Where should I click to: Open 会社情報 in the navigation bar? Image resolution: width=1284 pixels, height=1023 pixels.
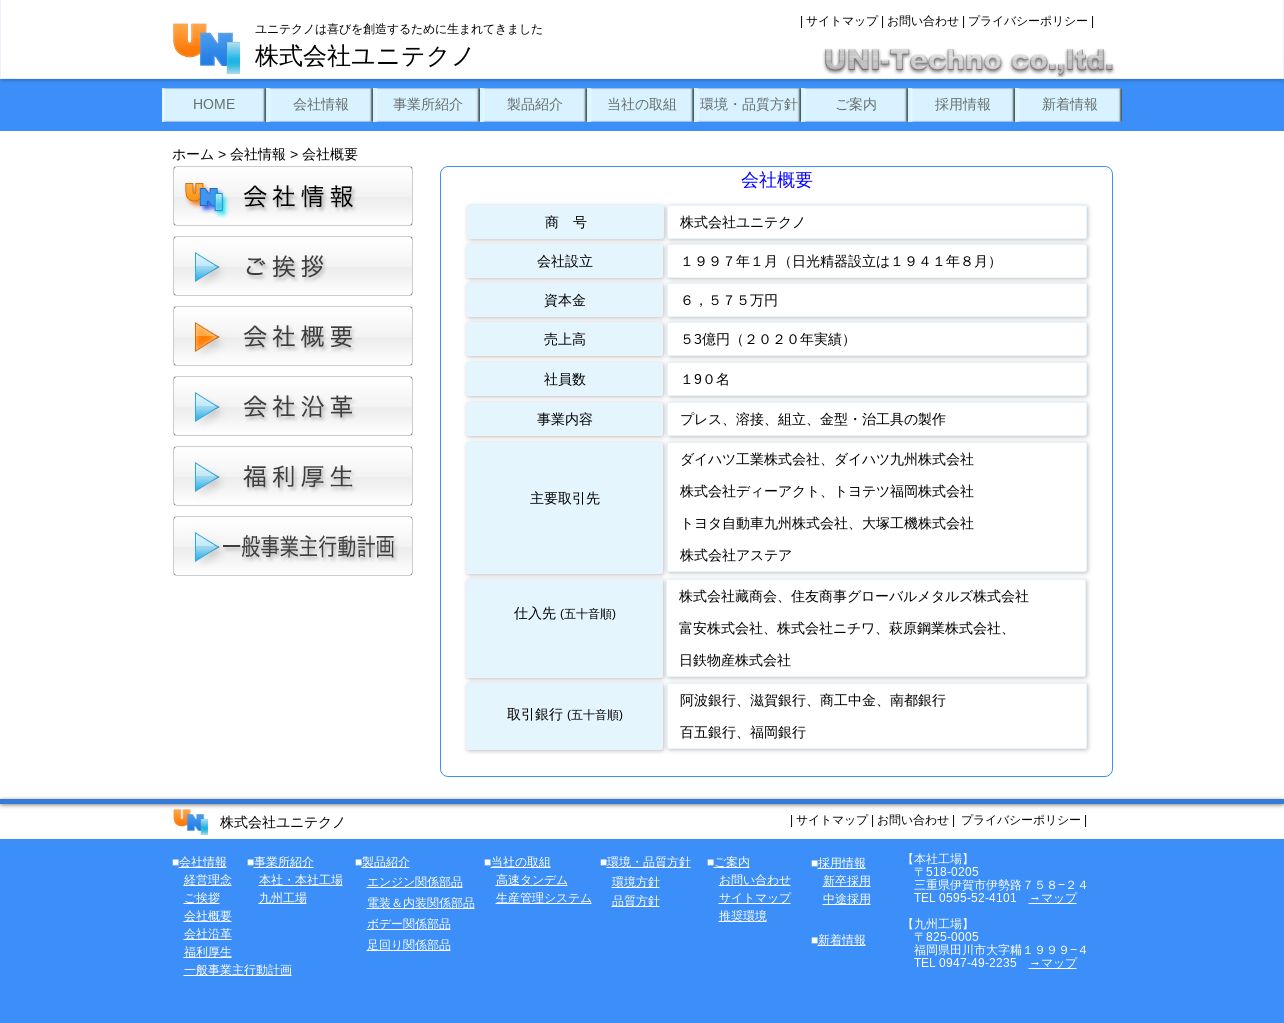[x=320, y=105]
